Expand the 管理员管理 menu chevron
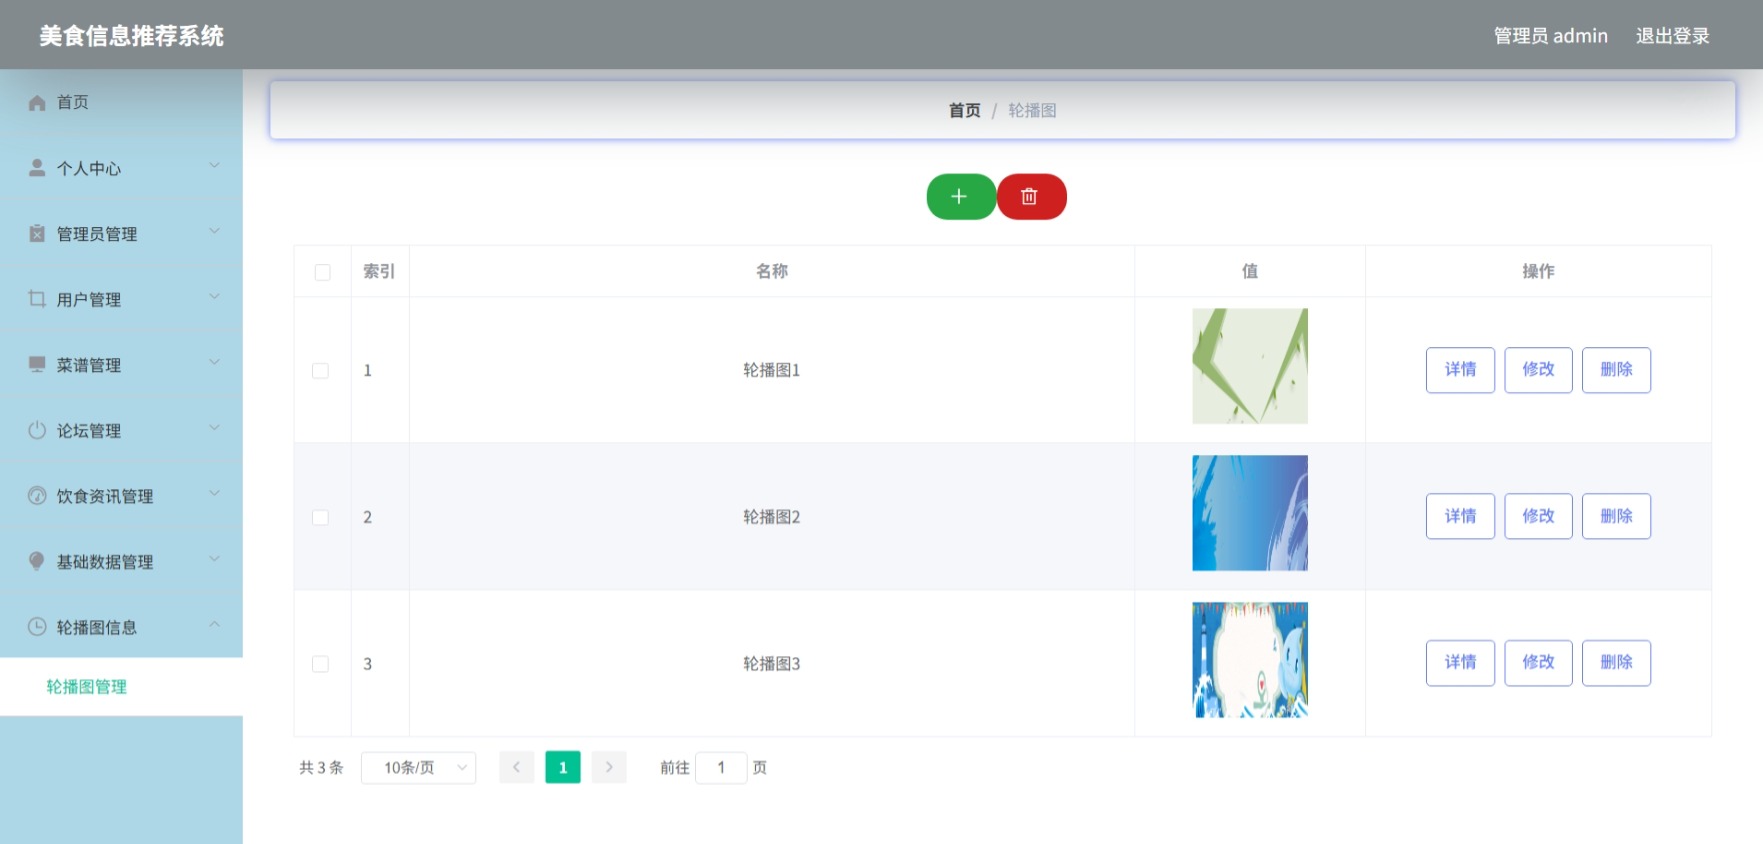This screenshot has height=844, width=1763. 214,231
